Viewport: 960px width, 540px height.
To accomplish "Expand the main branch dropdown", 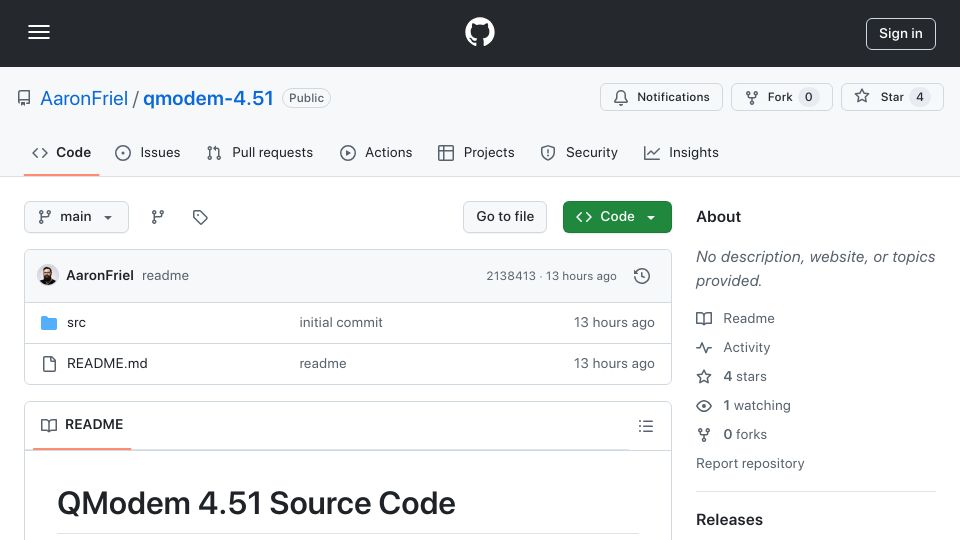I will pyautogui.click(x=77, y=217).
